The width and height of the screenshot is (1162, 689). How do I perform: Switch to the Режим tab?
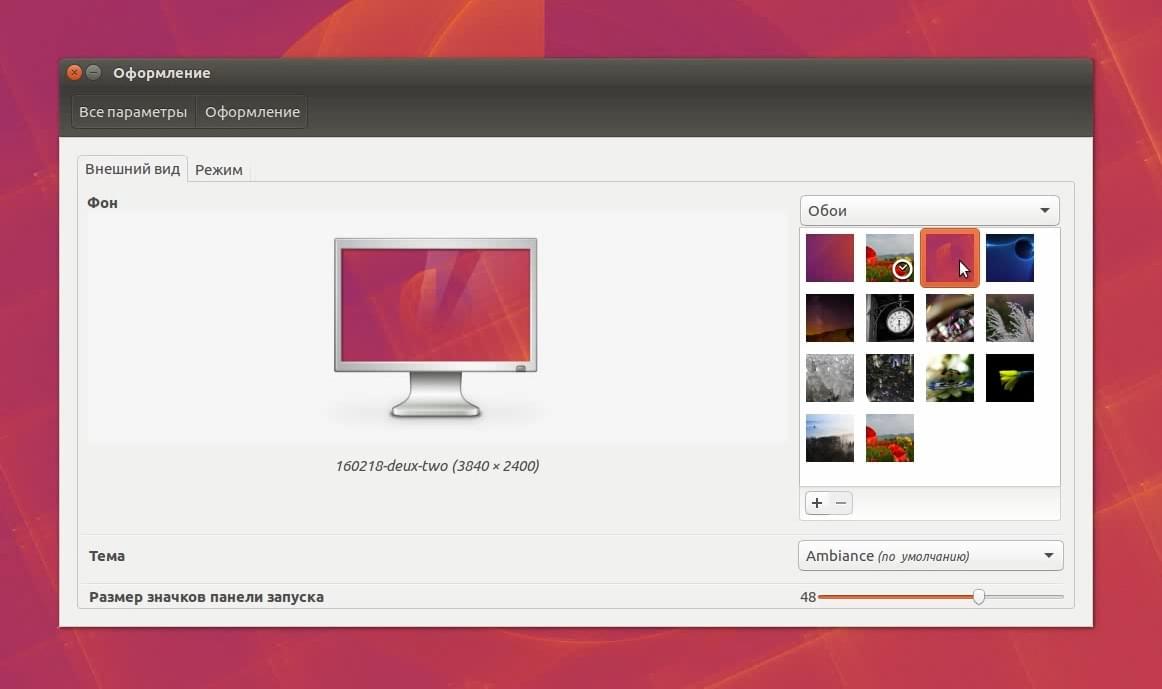point(219,170)
